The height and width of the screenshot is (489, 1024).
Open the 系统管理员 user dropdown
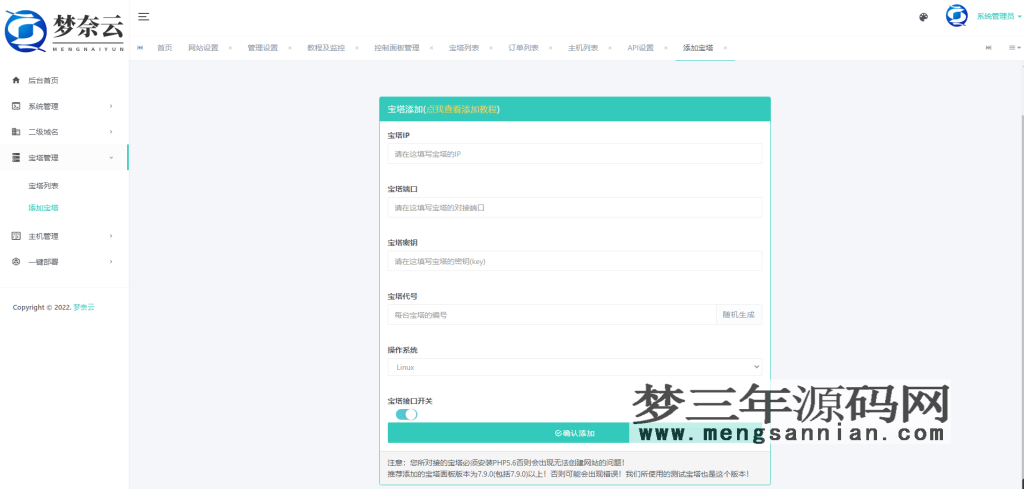point(999,16)
